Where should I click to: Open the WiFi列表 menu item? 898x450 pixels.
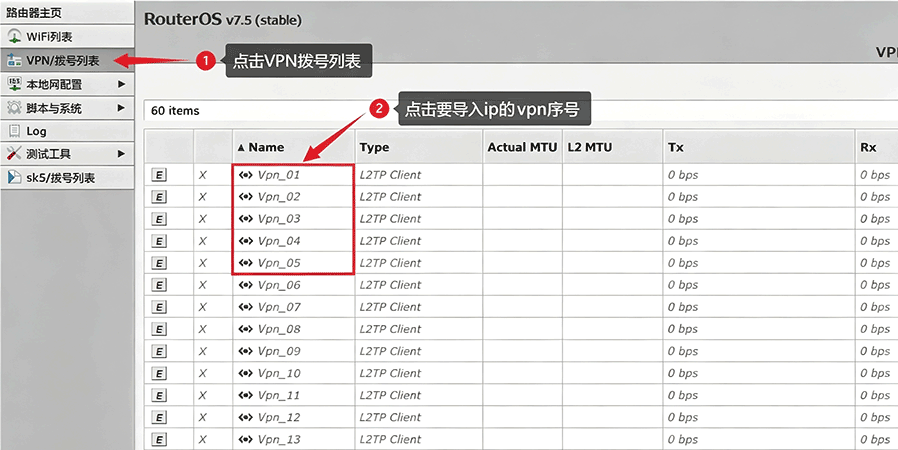click(67, 37)
